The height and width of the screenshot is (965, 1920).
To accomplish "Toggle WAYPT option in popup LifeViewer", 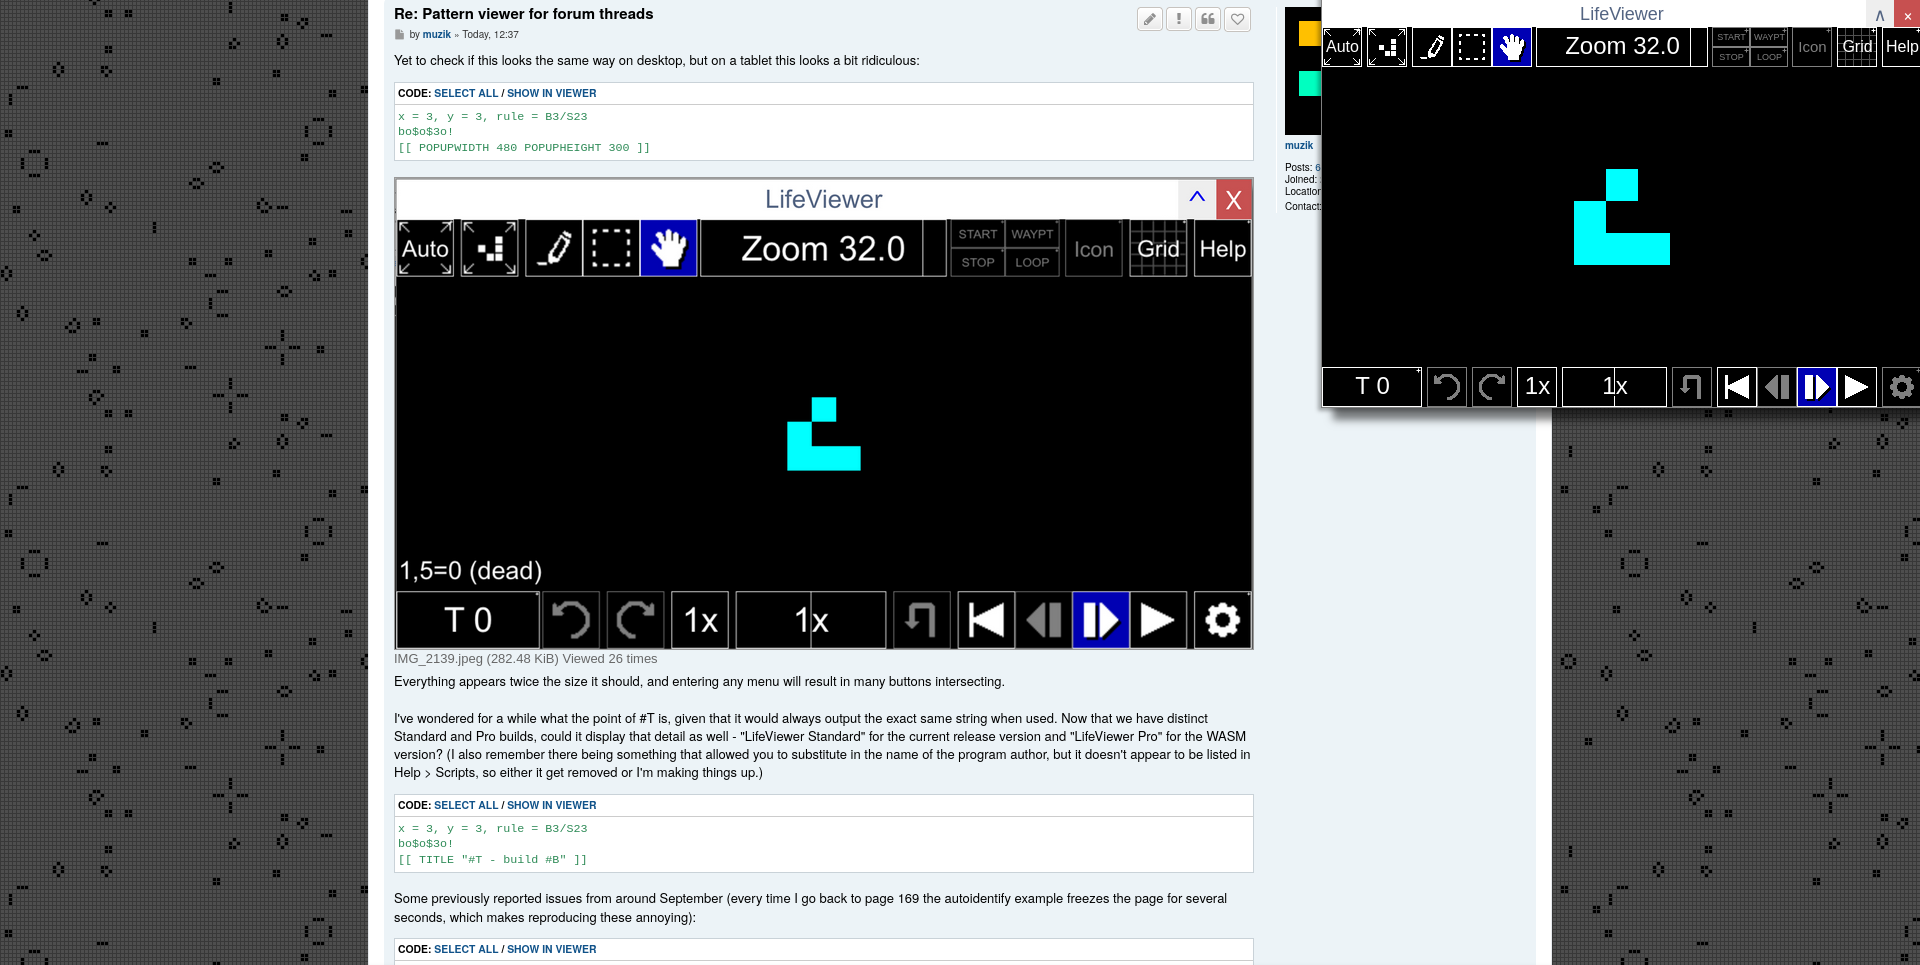I will click(1769, 37).
